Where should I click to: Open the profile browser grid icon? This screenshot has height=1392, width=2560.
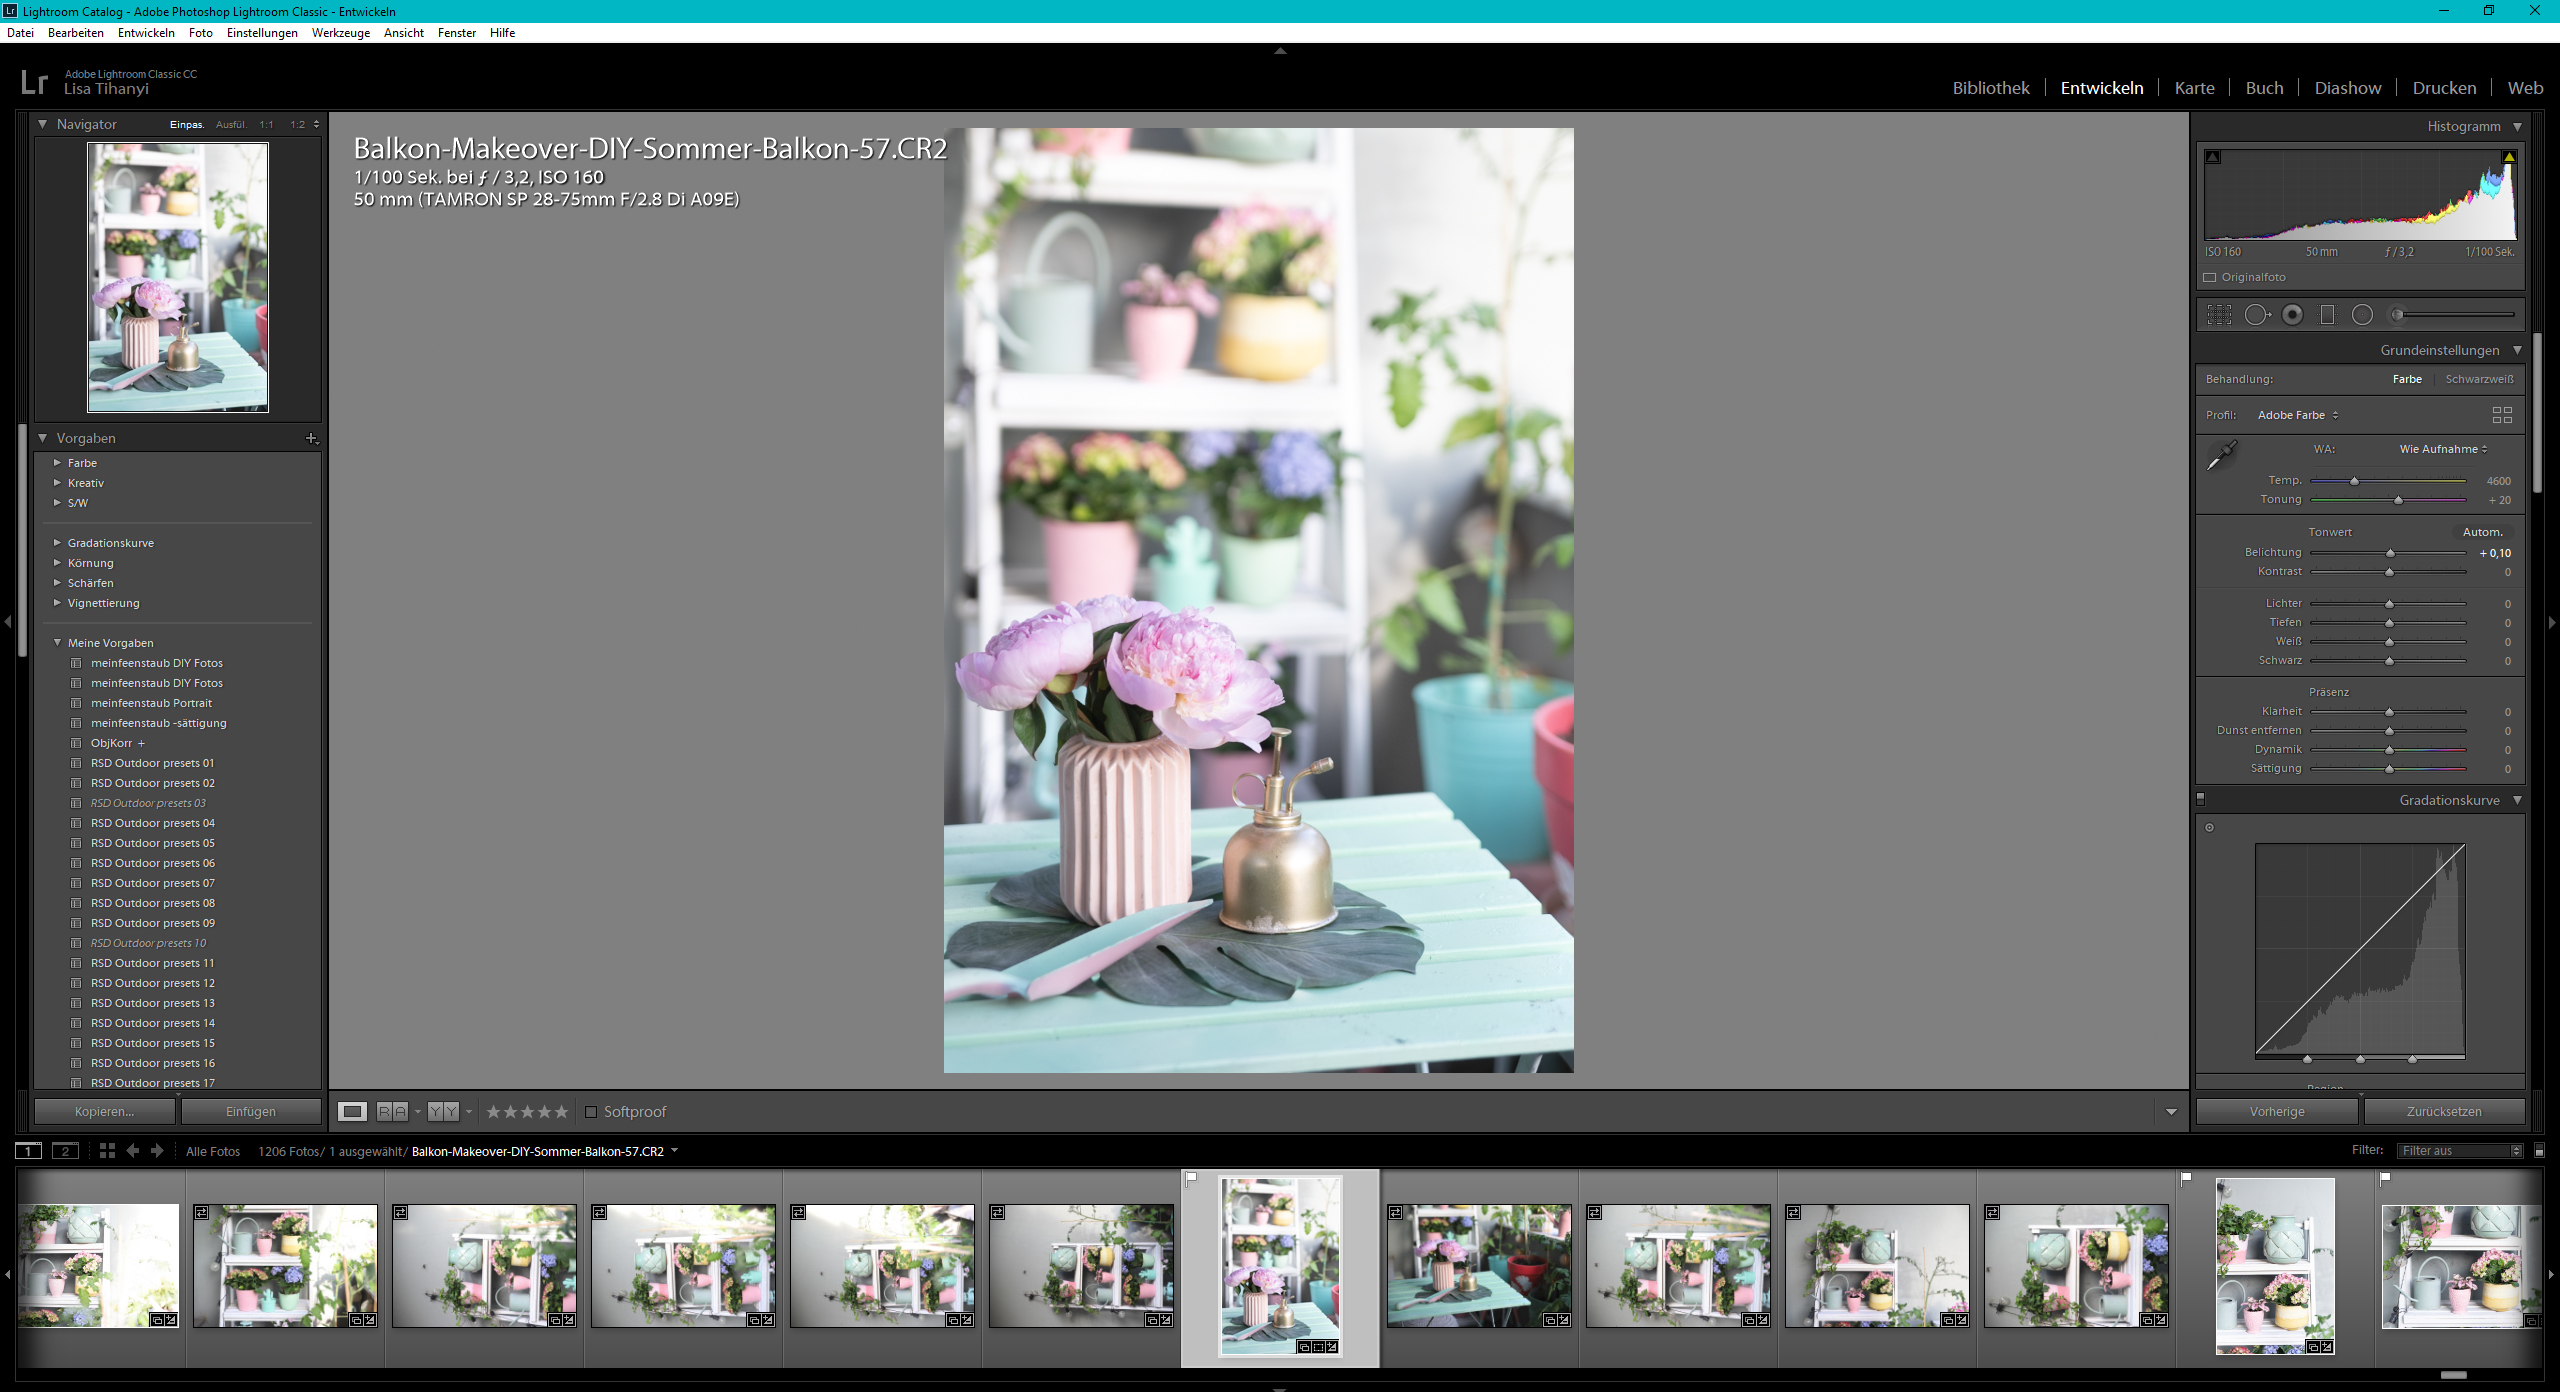click(x=2502, y=415)
